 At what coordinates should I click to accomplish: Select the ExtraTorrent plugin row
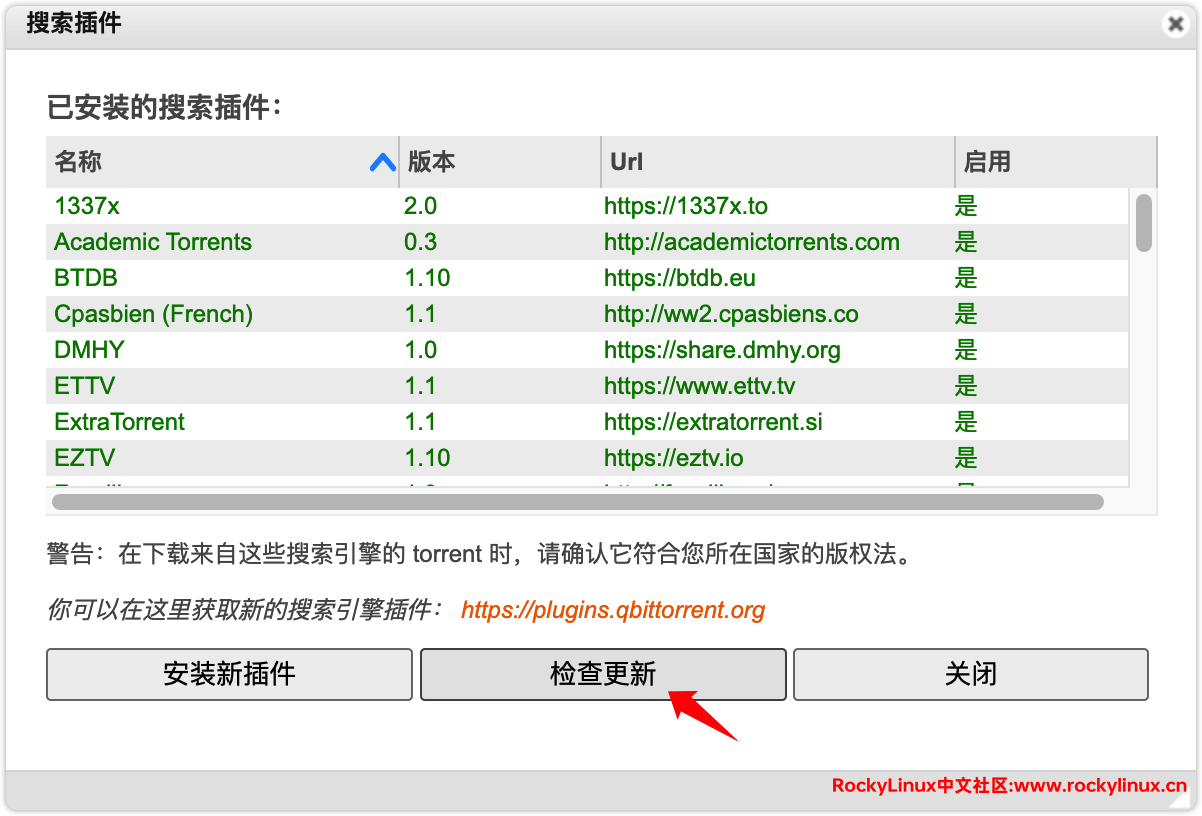(x=119, y=422)
